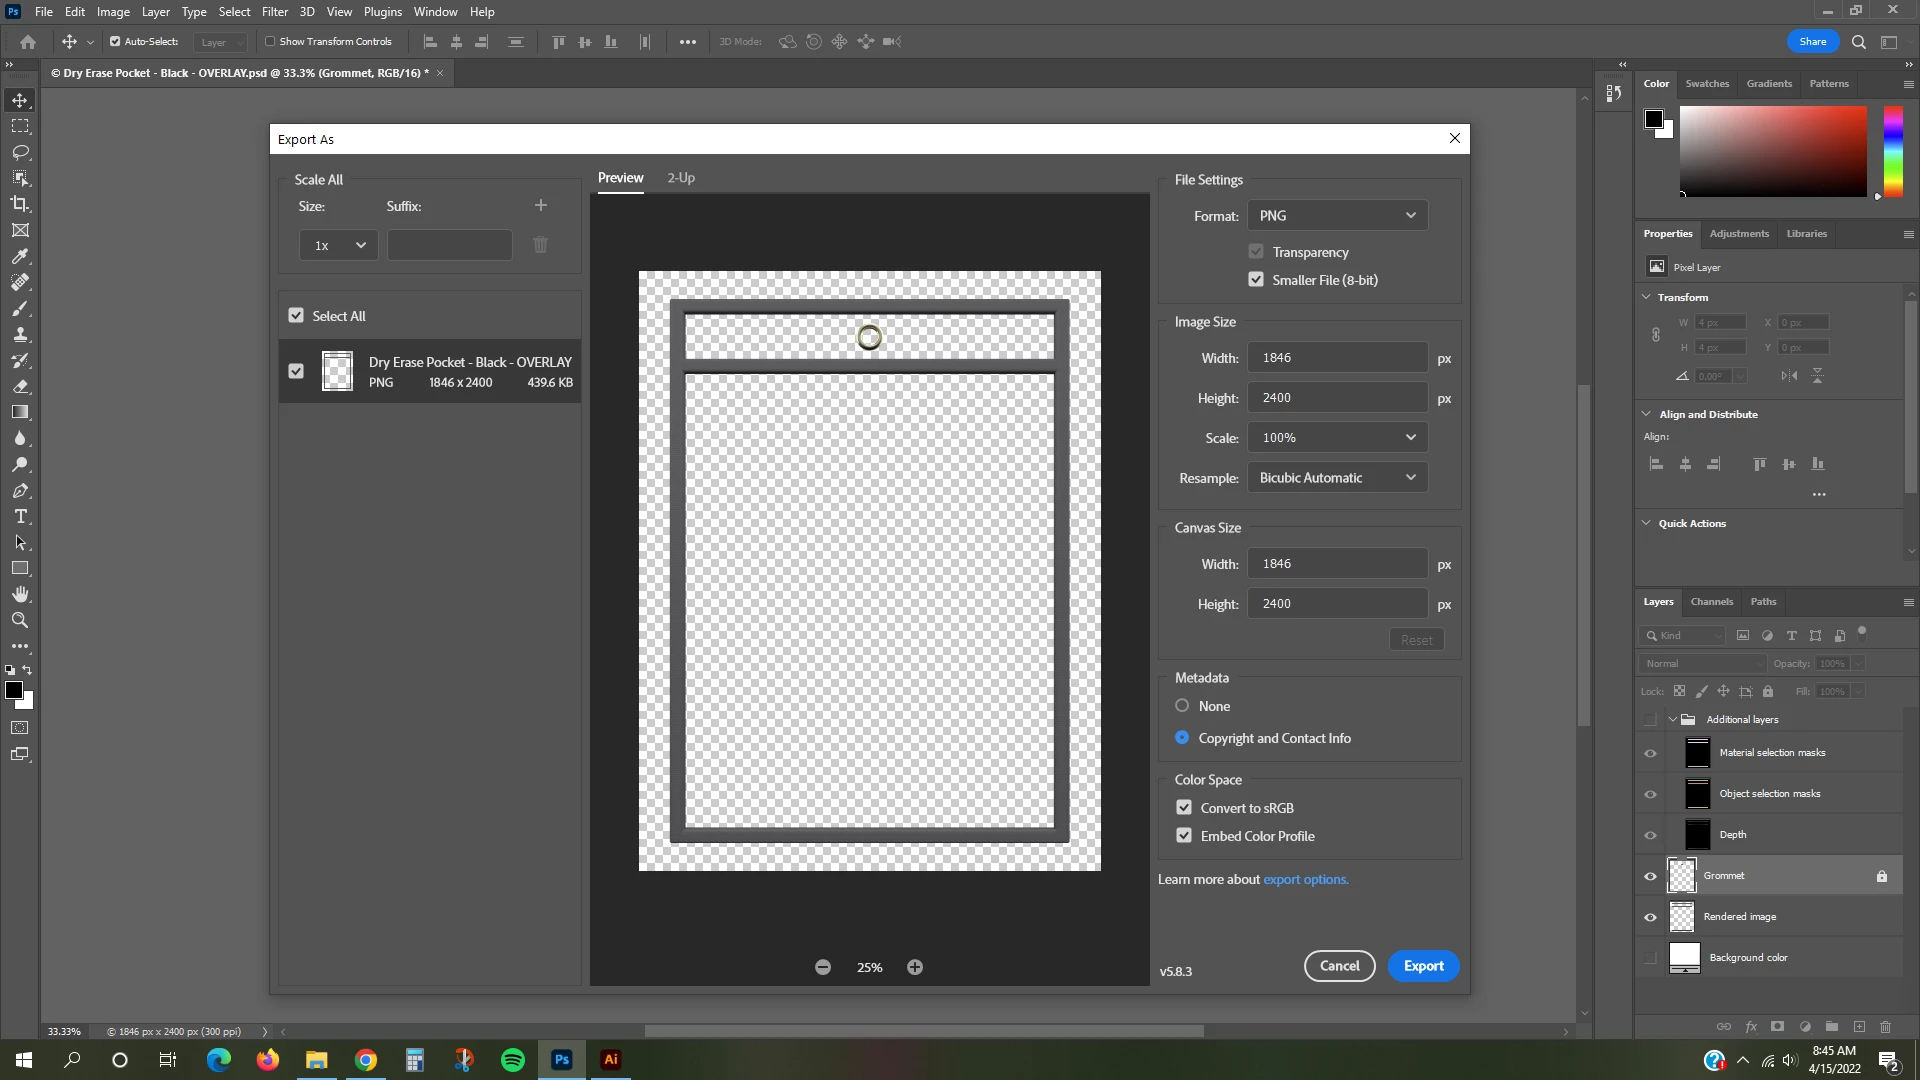This screenshot has width=1920, height=1080.
Task: Toggle Smaller File (8-bit) checkbox
Action: point(1256,280)
